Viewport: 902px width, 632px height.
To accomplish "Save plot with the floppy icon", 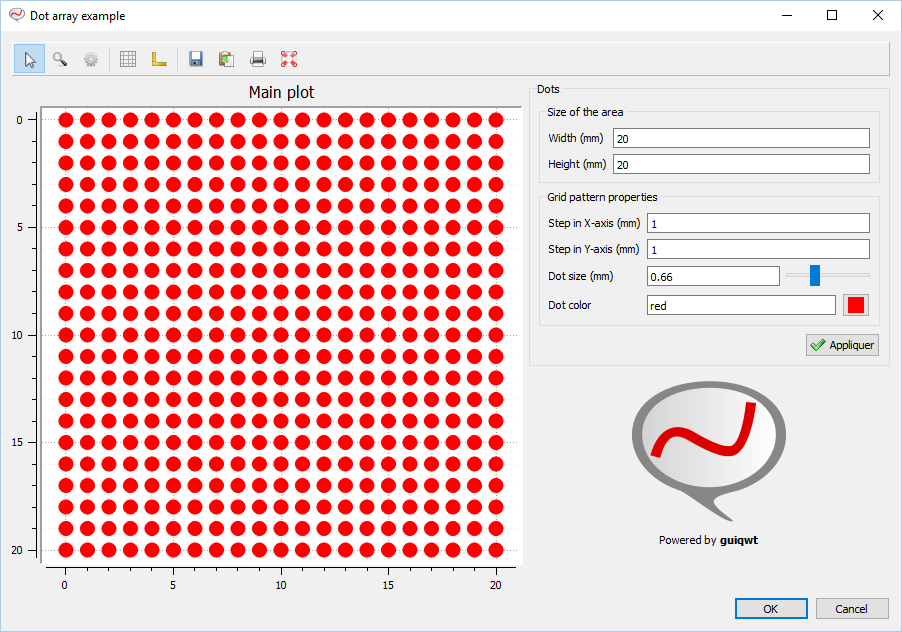I will (x=196, y=59).
